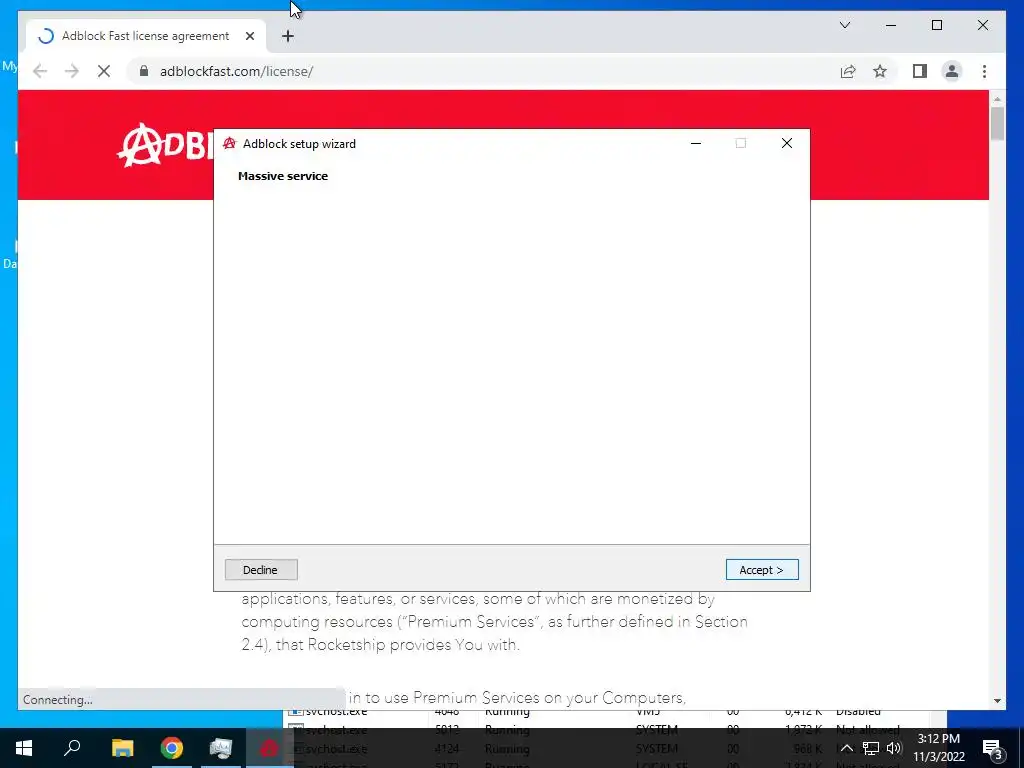This screenshot has height=768, width=1024.
Task: Close the Adblock setup wizard dialog
Action: pos(786,143)
